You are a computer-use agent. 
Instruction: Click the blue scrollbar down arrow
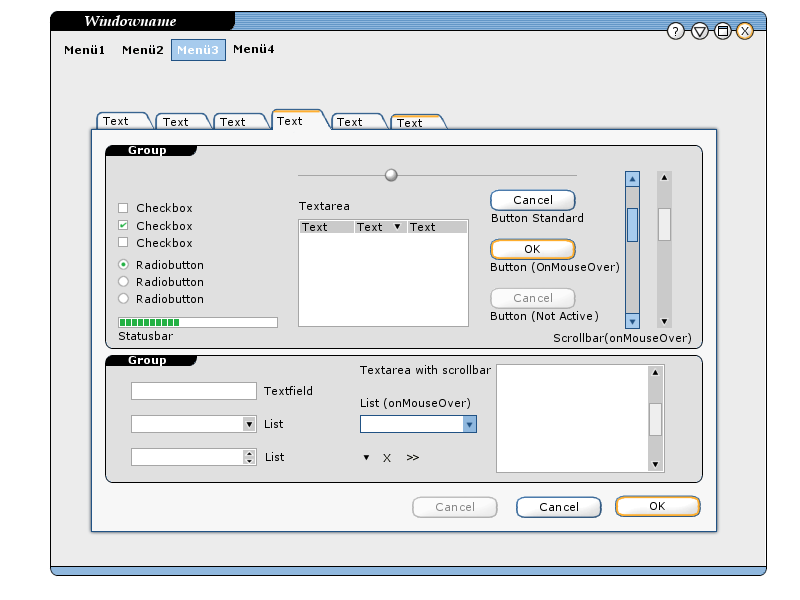632,321
